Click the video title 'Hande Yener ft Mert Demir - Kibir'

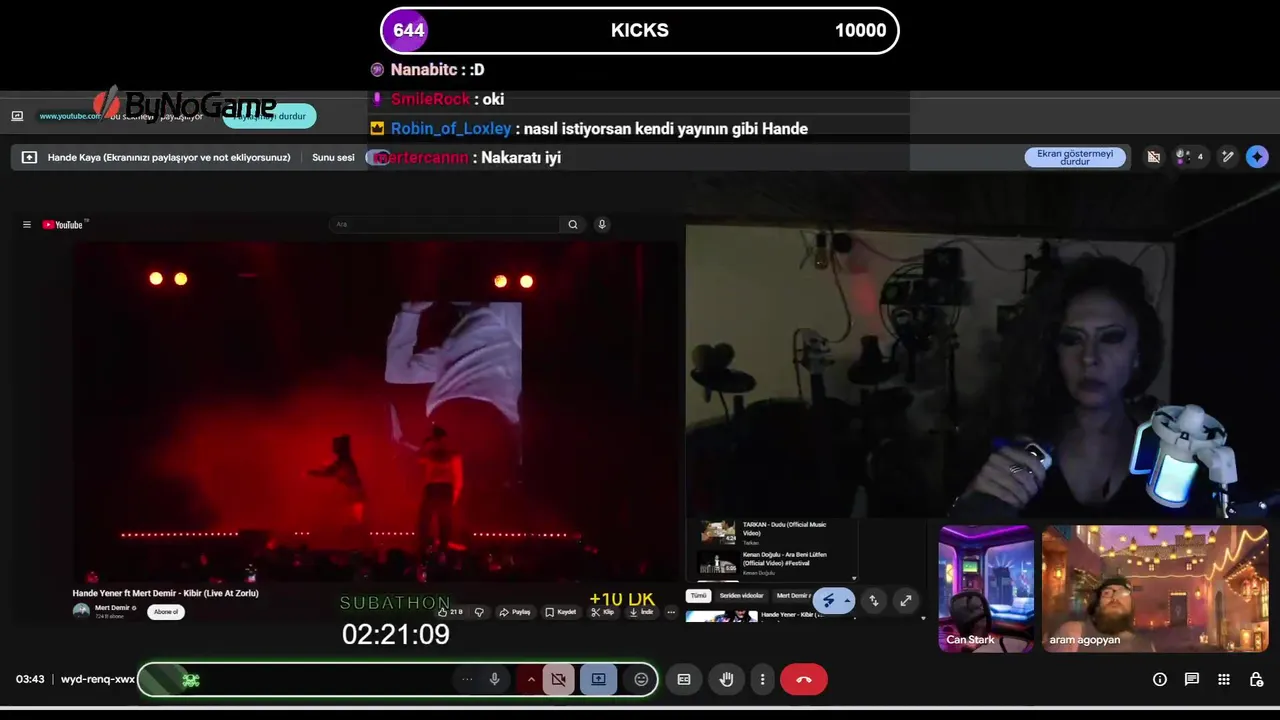166,593
